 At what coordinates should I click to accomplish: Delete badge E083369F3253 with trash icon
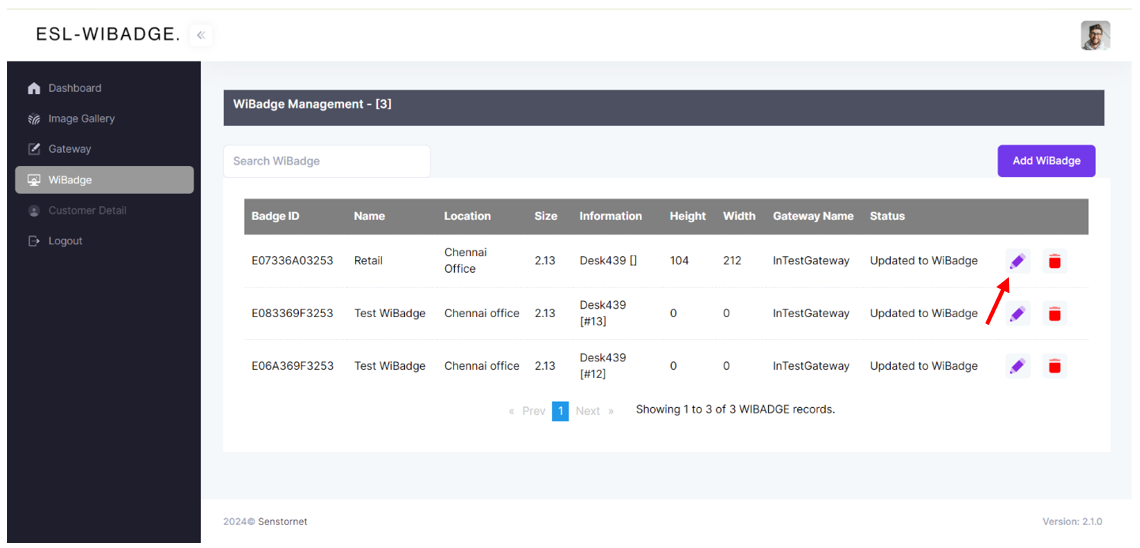click(1054, 314)
